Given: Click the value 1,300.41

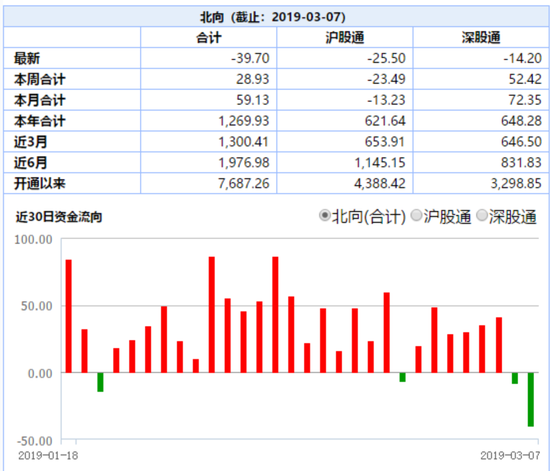Looking at the screenshot, I should (x=244, y=142).
